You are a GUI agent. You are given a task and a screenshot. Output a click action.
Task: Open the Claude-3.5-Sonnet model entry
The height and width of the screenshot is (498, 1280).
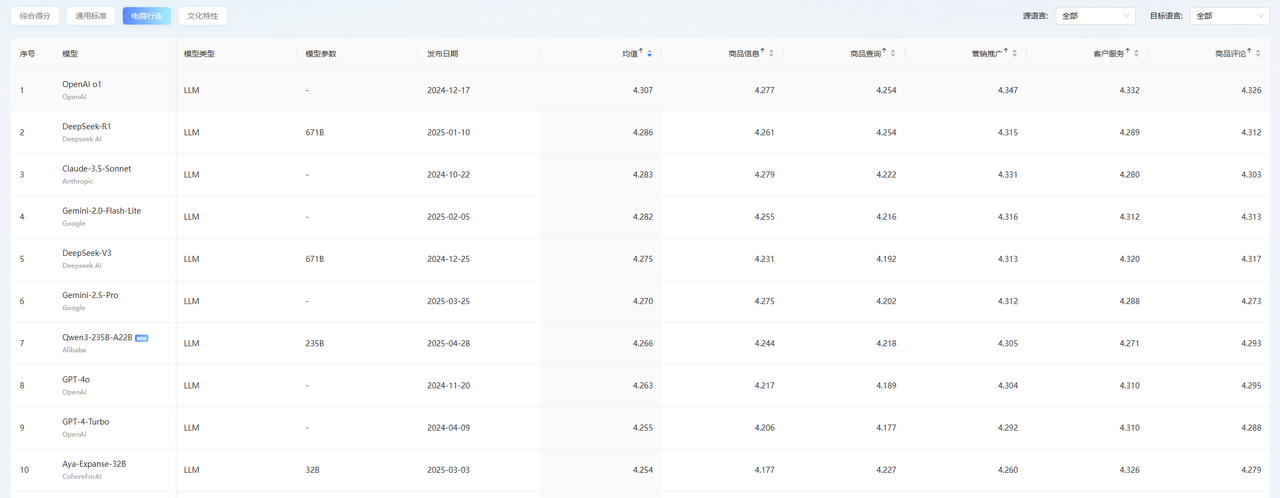97,168
